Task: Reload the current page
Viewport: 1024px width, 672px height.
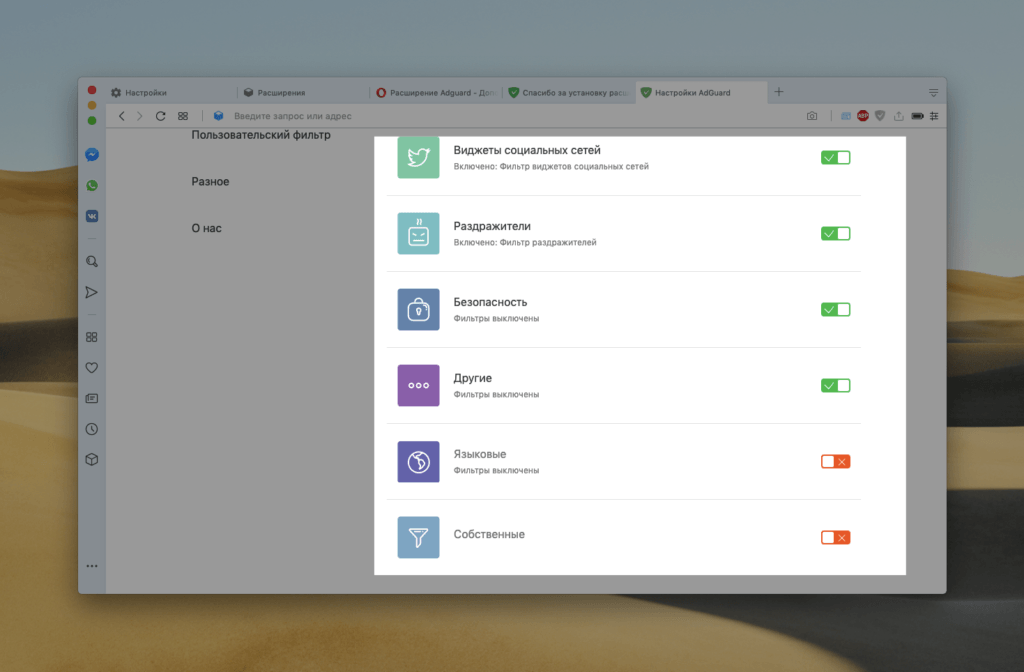Action: [x=161, y=116]
